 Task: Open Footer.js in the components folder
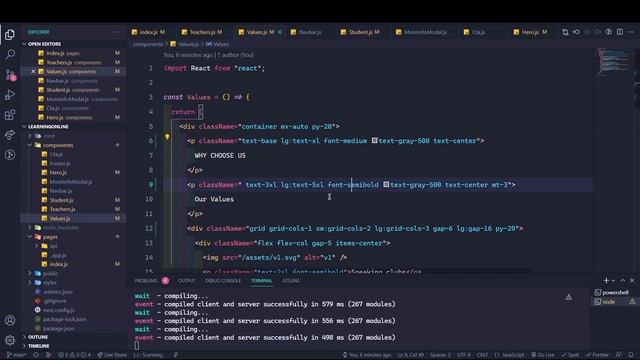click(60, 163)
